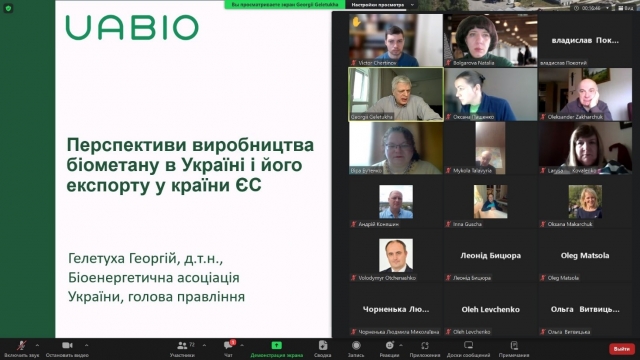This screenshot has width=640, height=360.
Task: Click the green encryption shield icon
Action: (8, 8)
